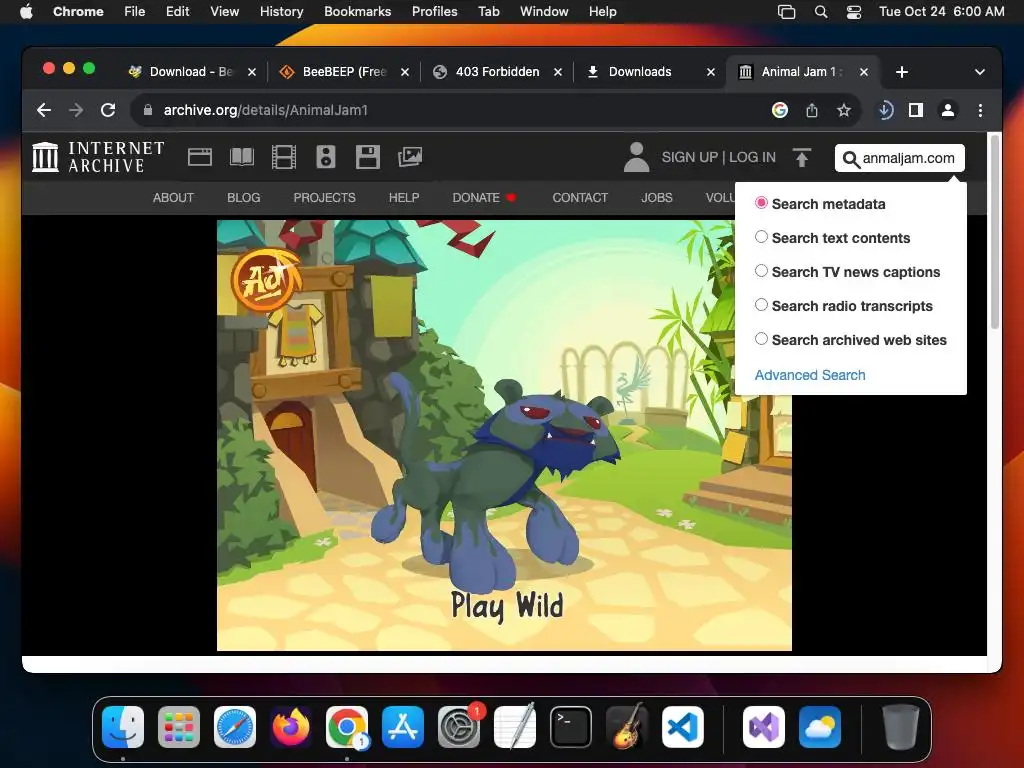
Task: Open the Texts book icon
Action: click(x=242, y=157)
